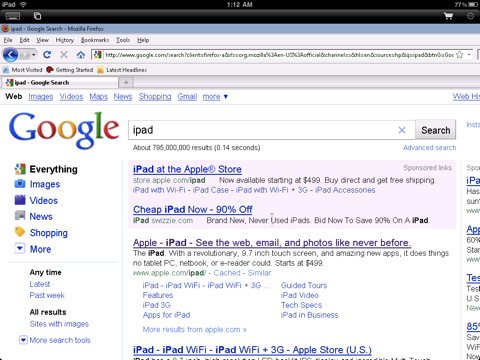The height and width of the screenshot is (360, 480).
Task: Expand the more dropdown in top bar
Action: (x=215, y=97)
